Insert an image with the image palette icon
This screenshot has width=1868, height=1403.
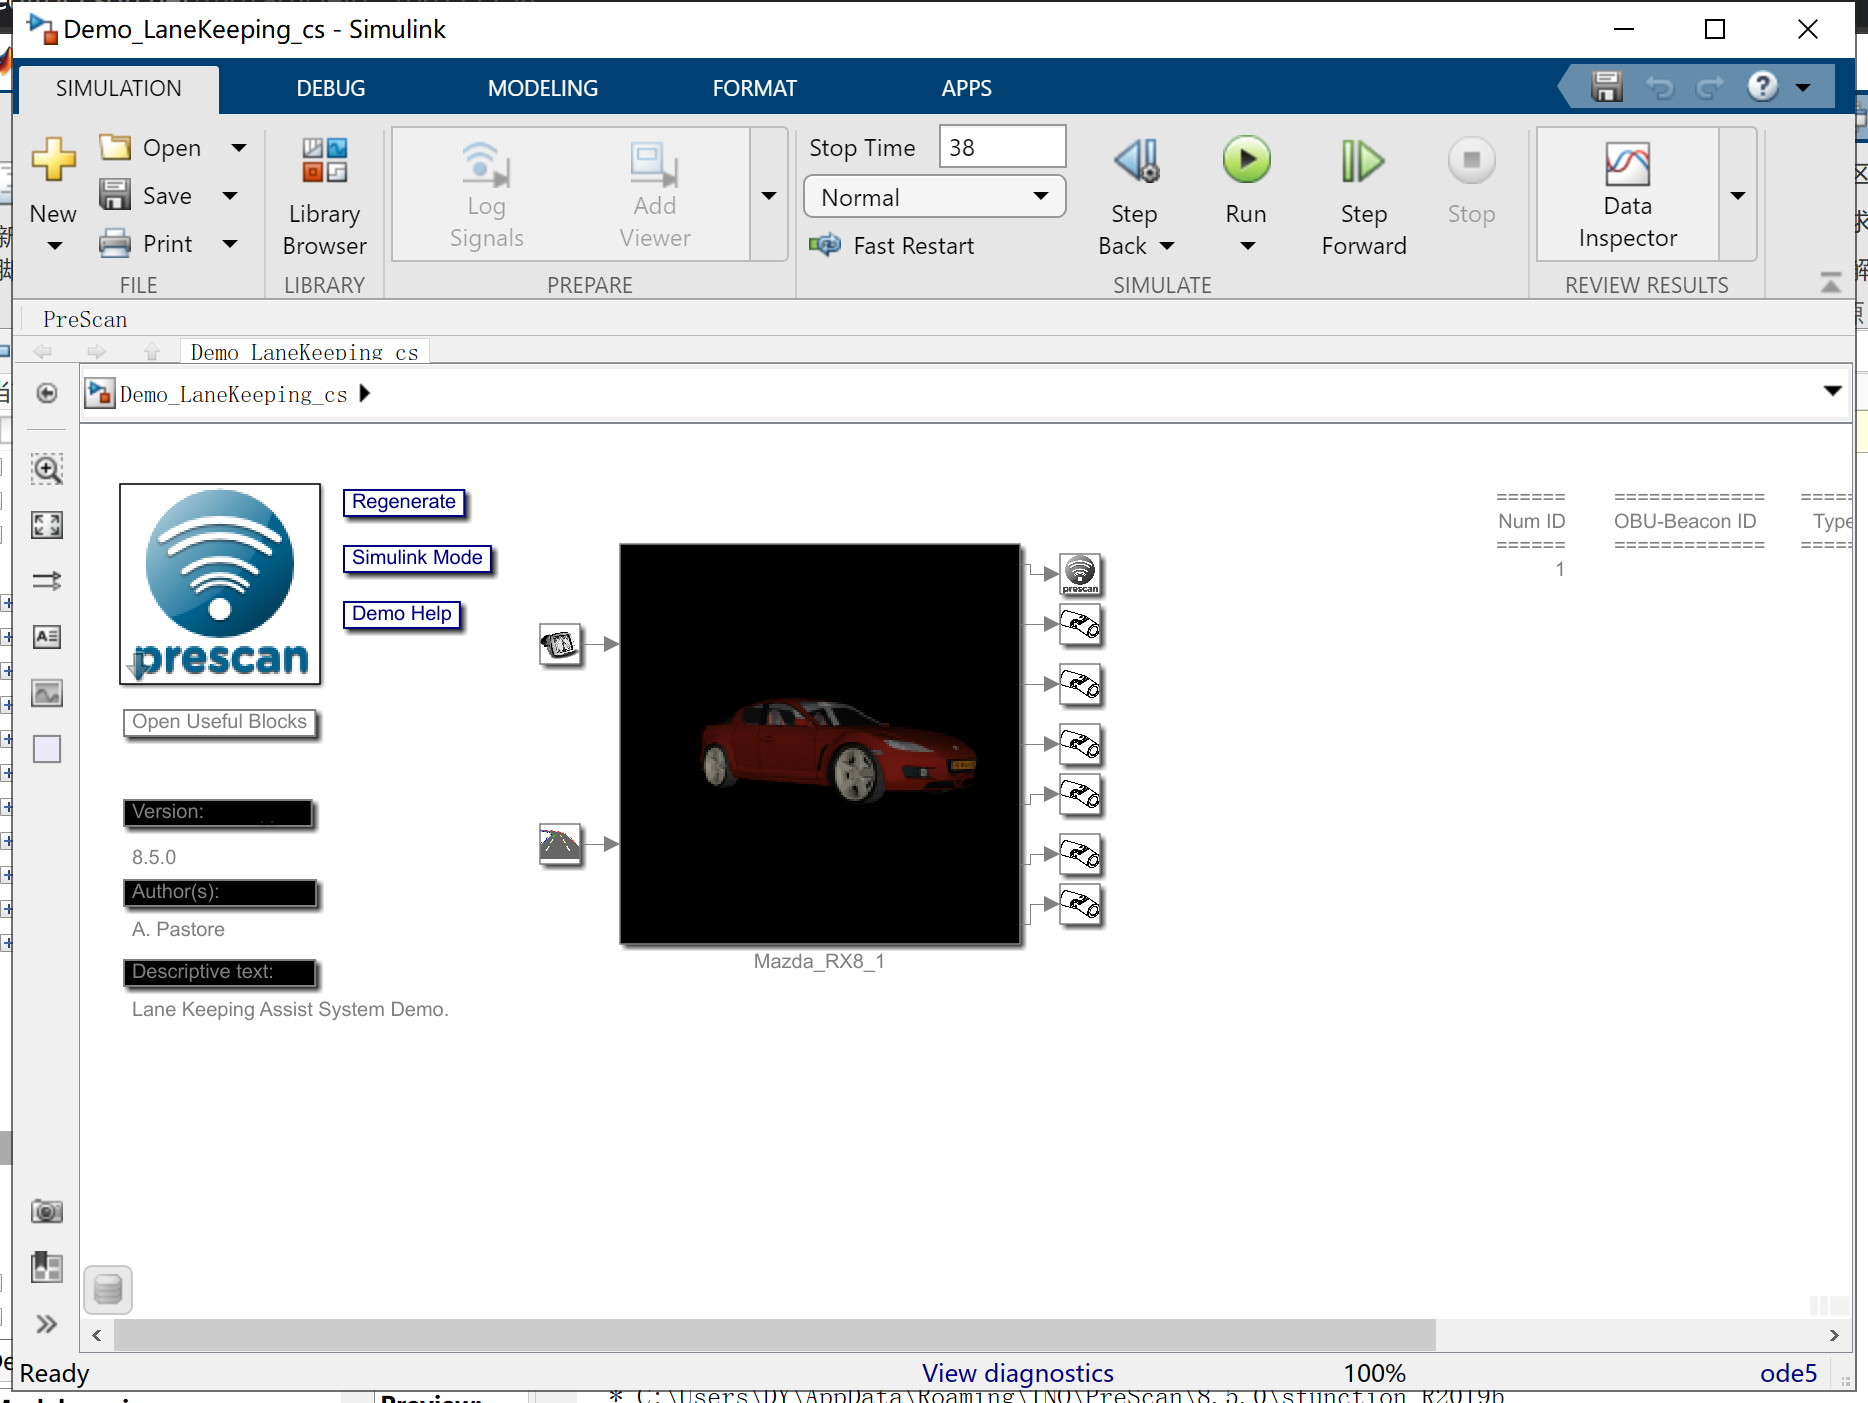47,693
